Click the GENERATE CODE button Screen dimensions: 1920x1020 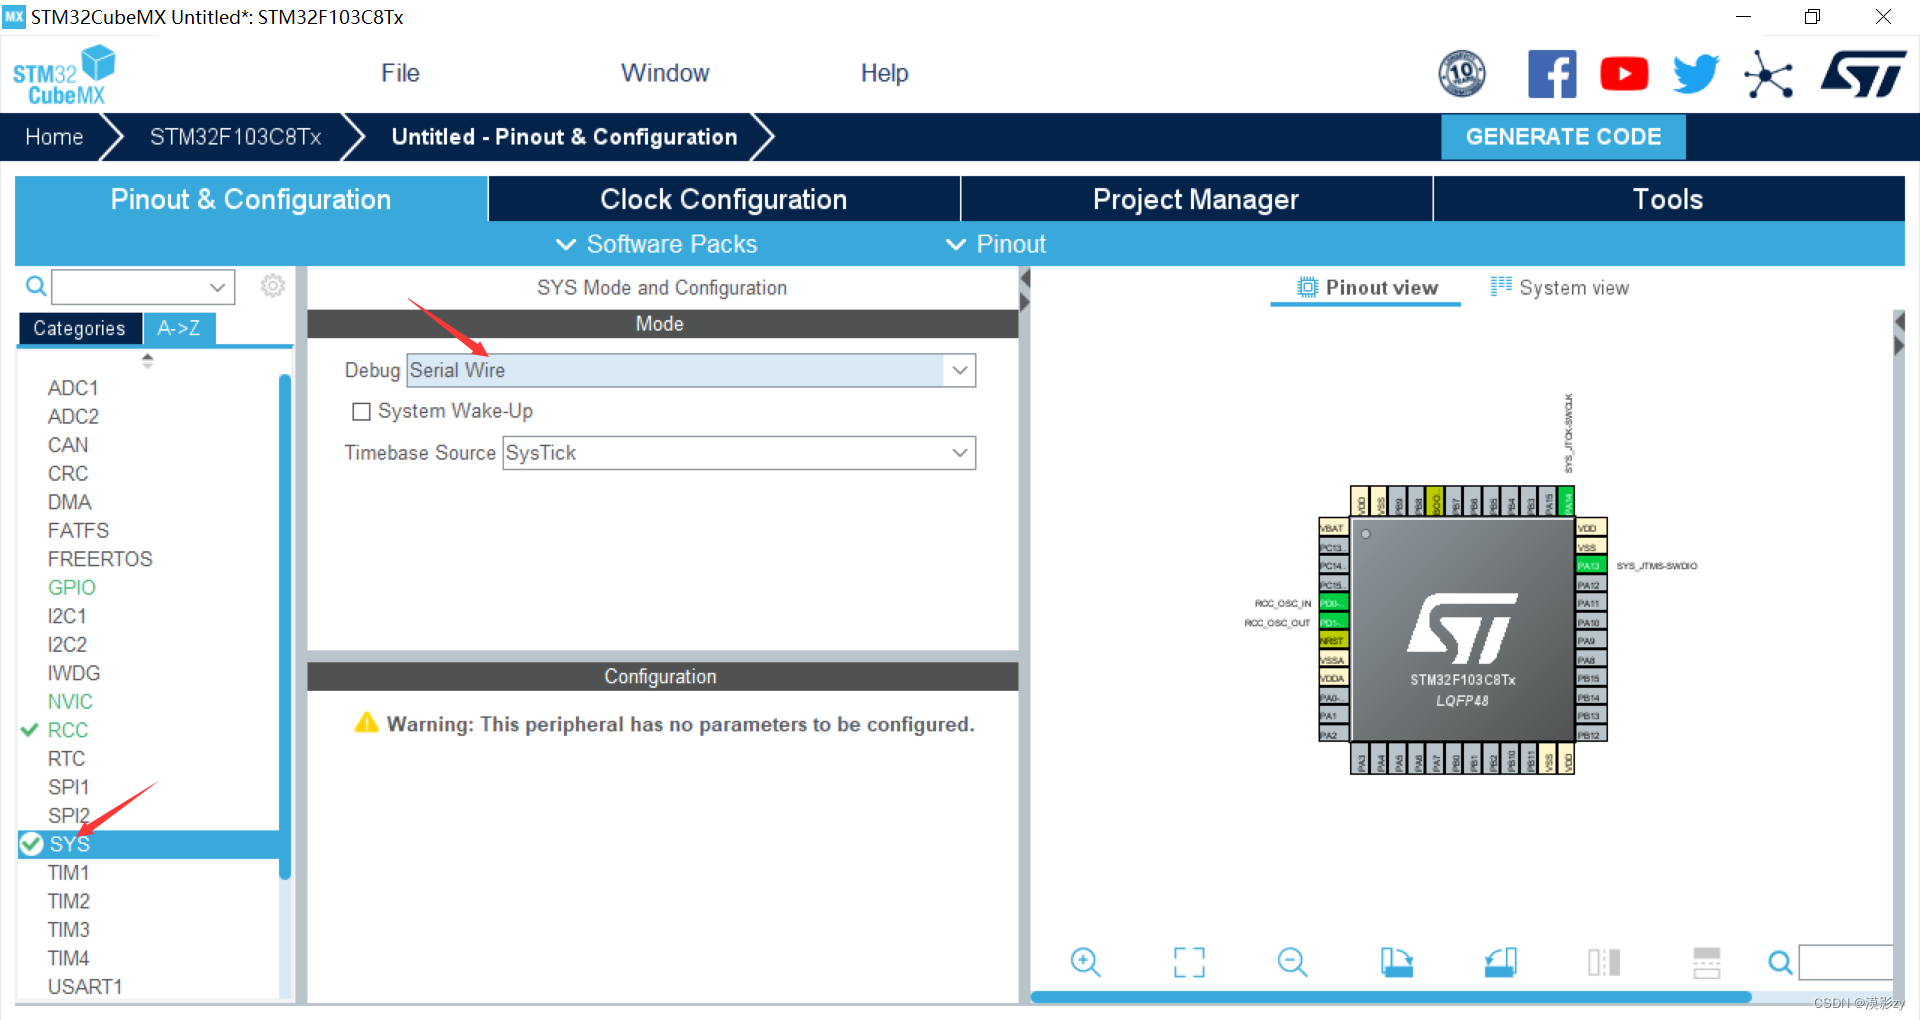pos(1563,137)
